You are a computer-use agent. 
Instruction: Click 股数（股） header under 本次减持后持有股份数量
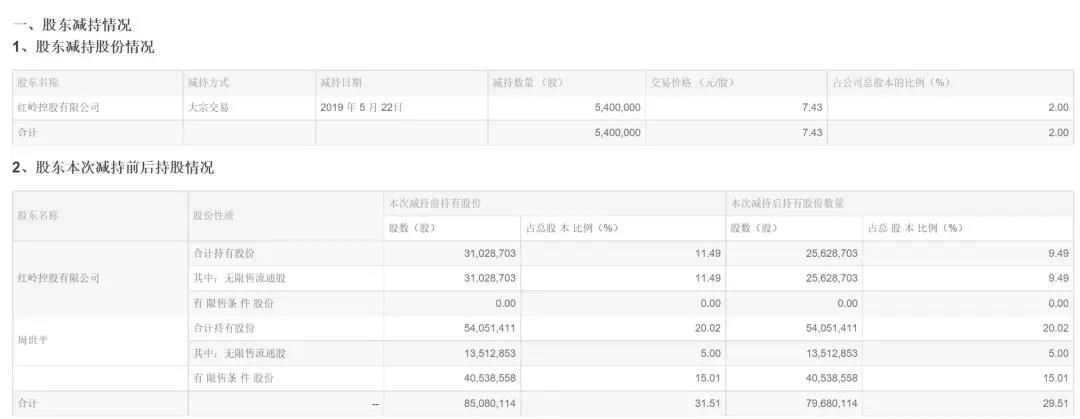(754, 228)
